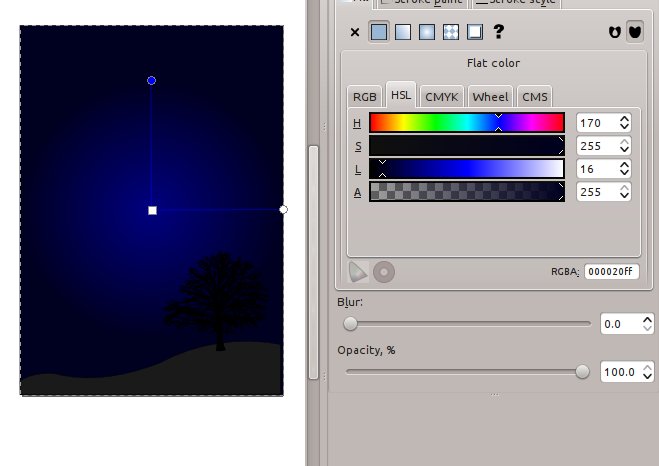Select the Flat color fill icon
This screenshot has height=466, width=659.
(379, 32)
